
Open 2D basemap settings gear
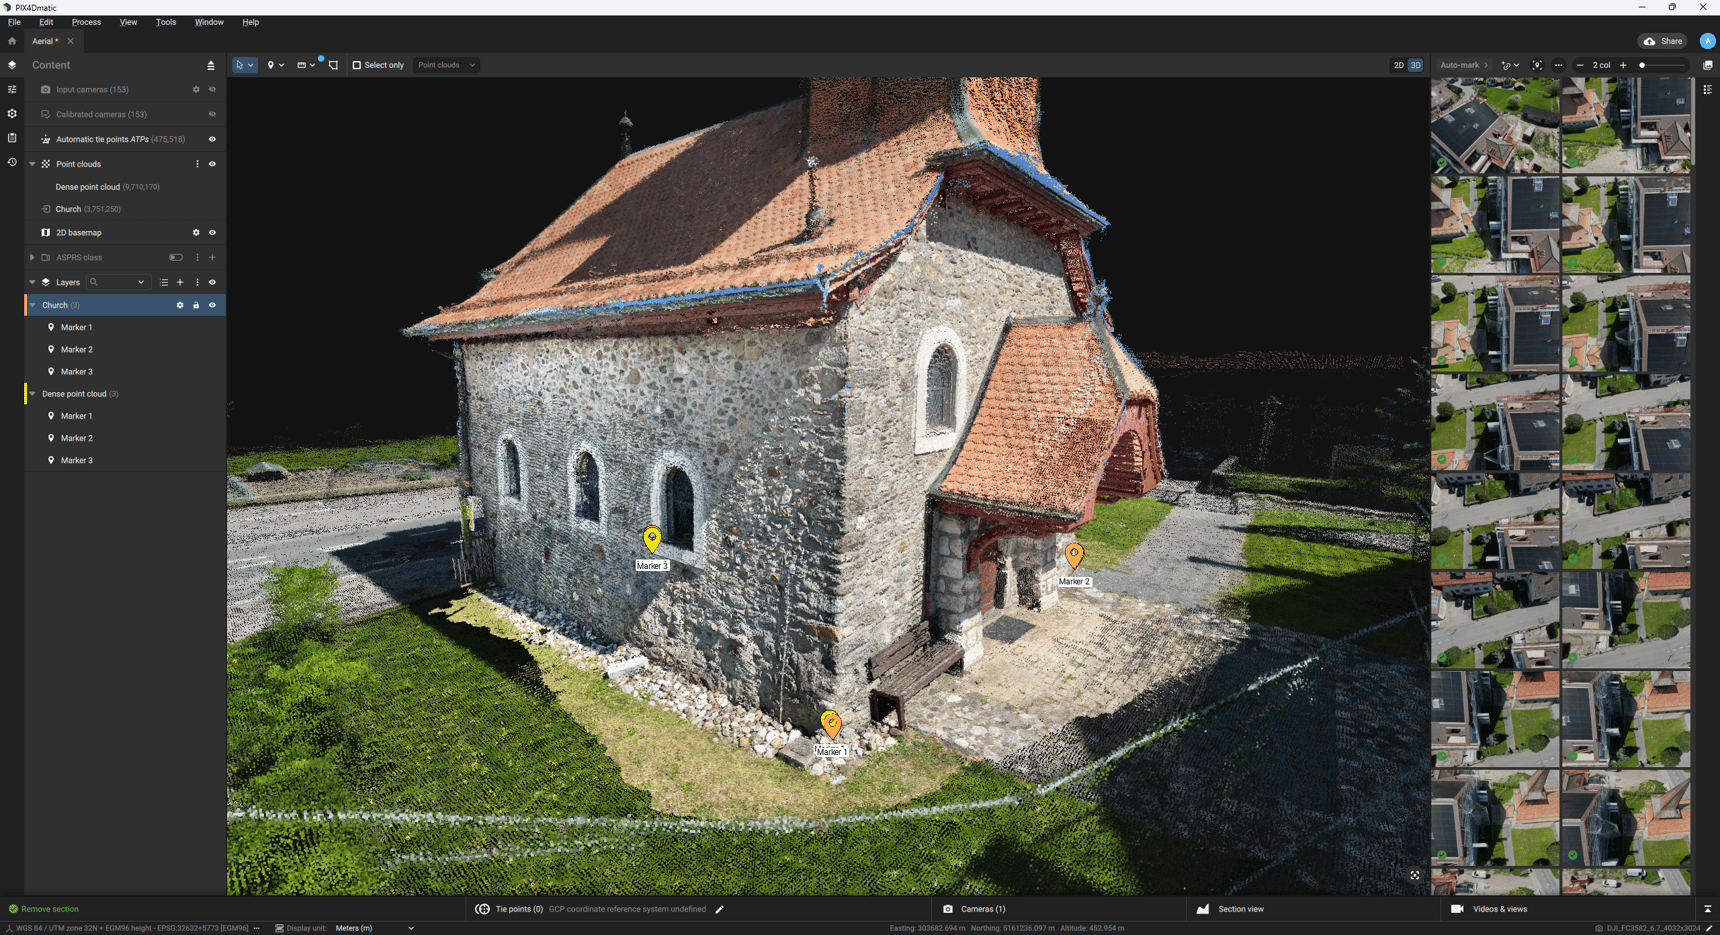[196, 233]
